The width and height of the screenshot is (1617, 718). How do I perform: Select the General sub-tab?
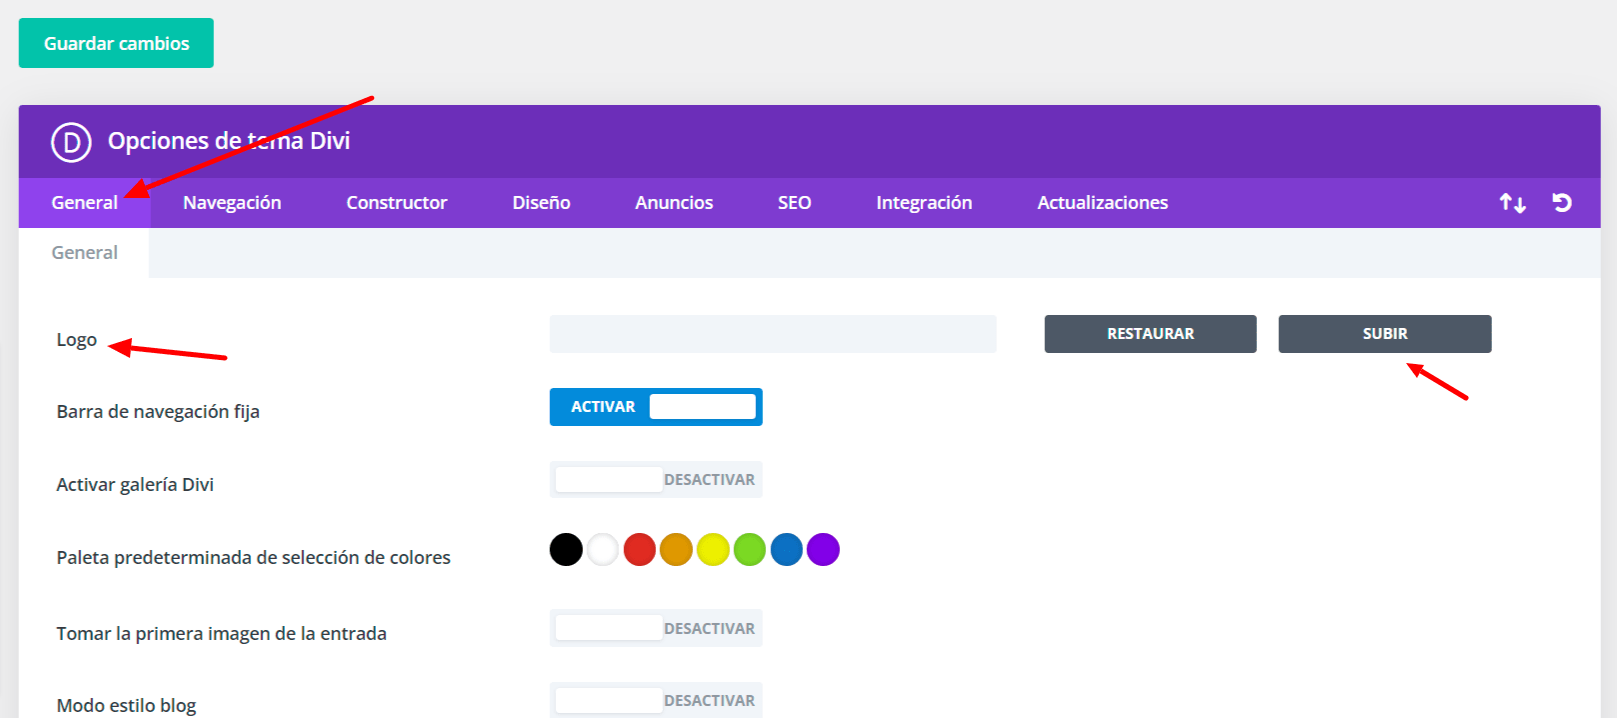click(85, 253)
